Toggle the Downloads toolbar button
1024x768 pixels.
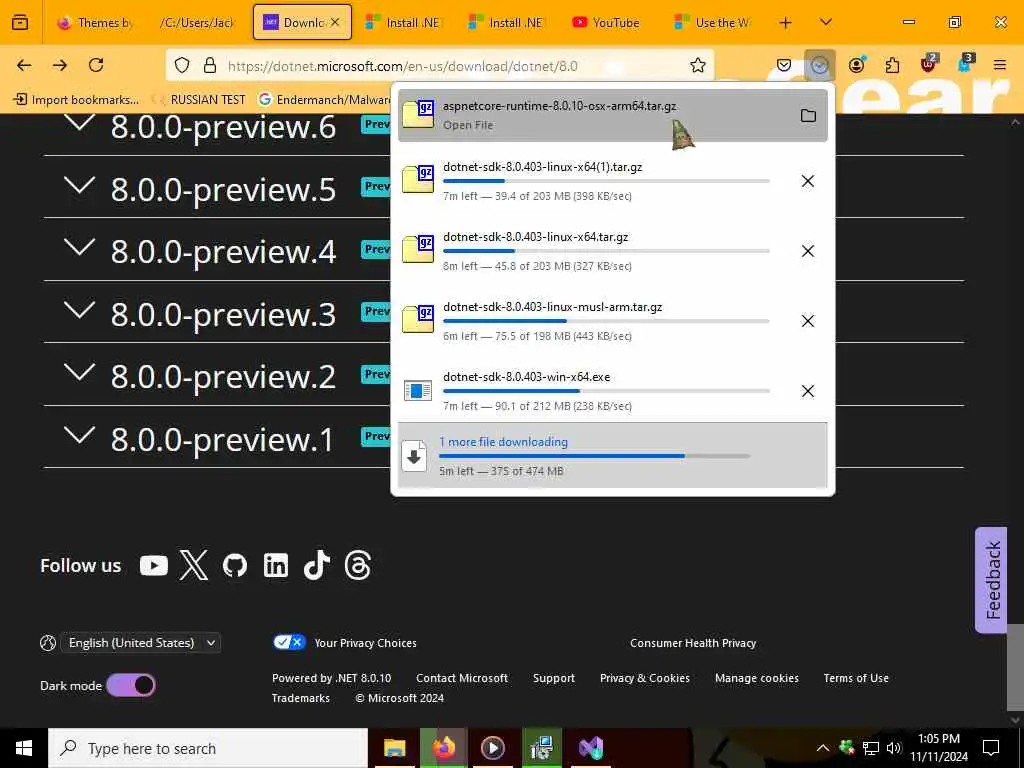pos(820,65)
